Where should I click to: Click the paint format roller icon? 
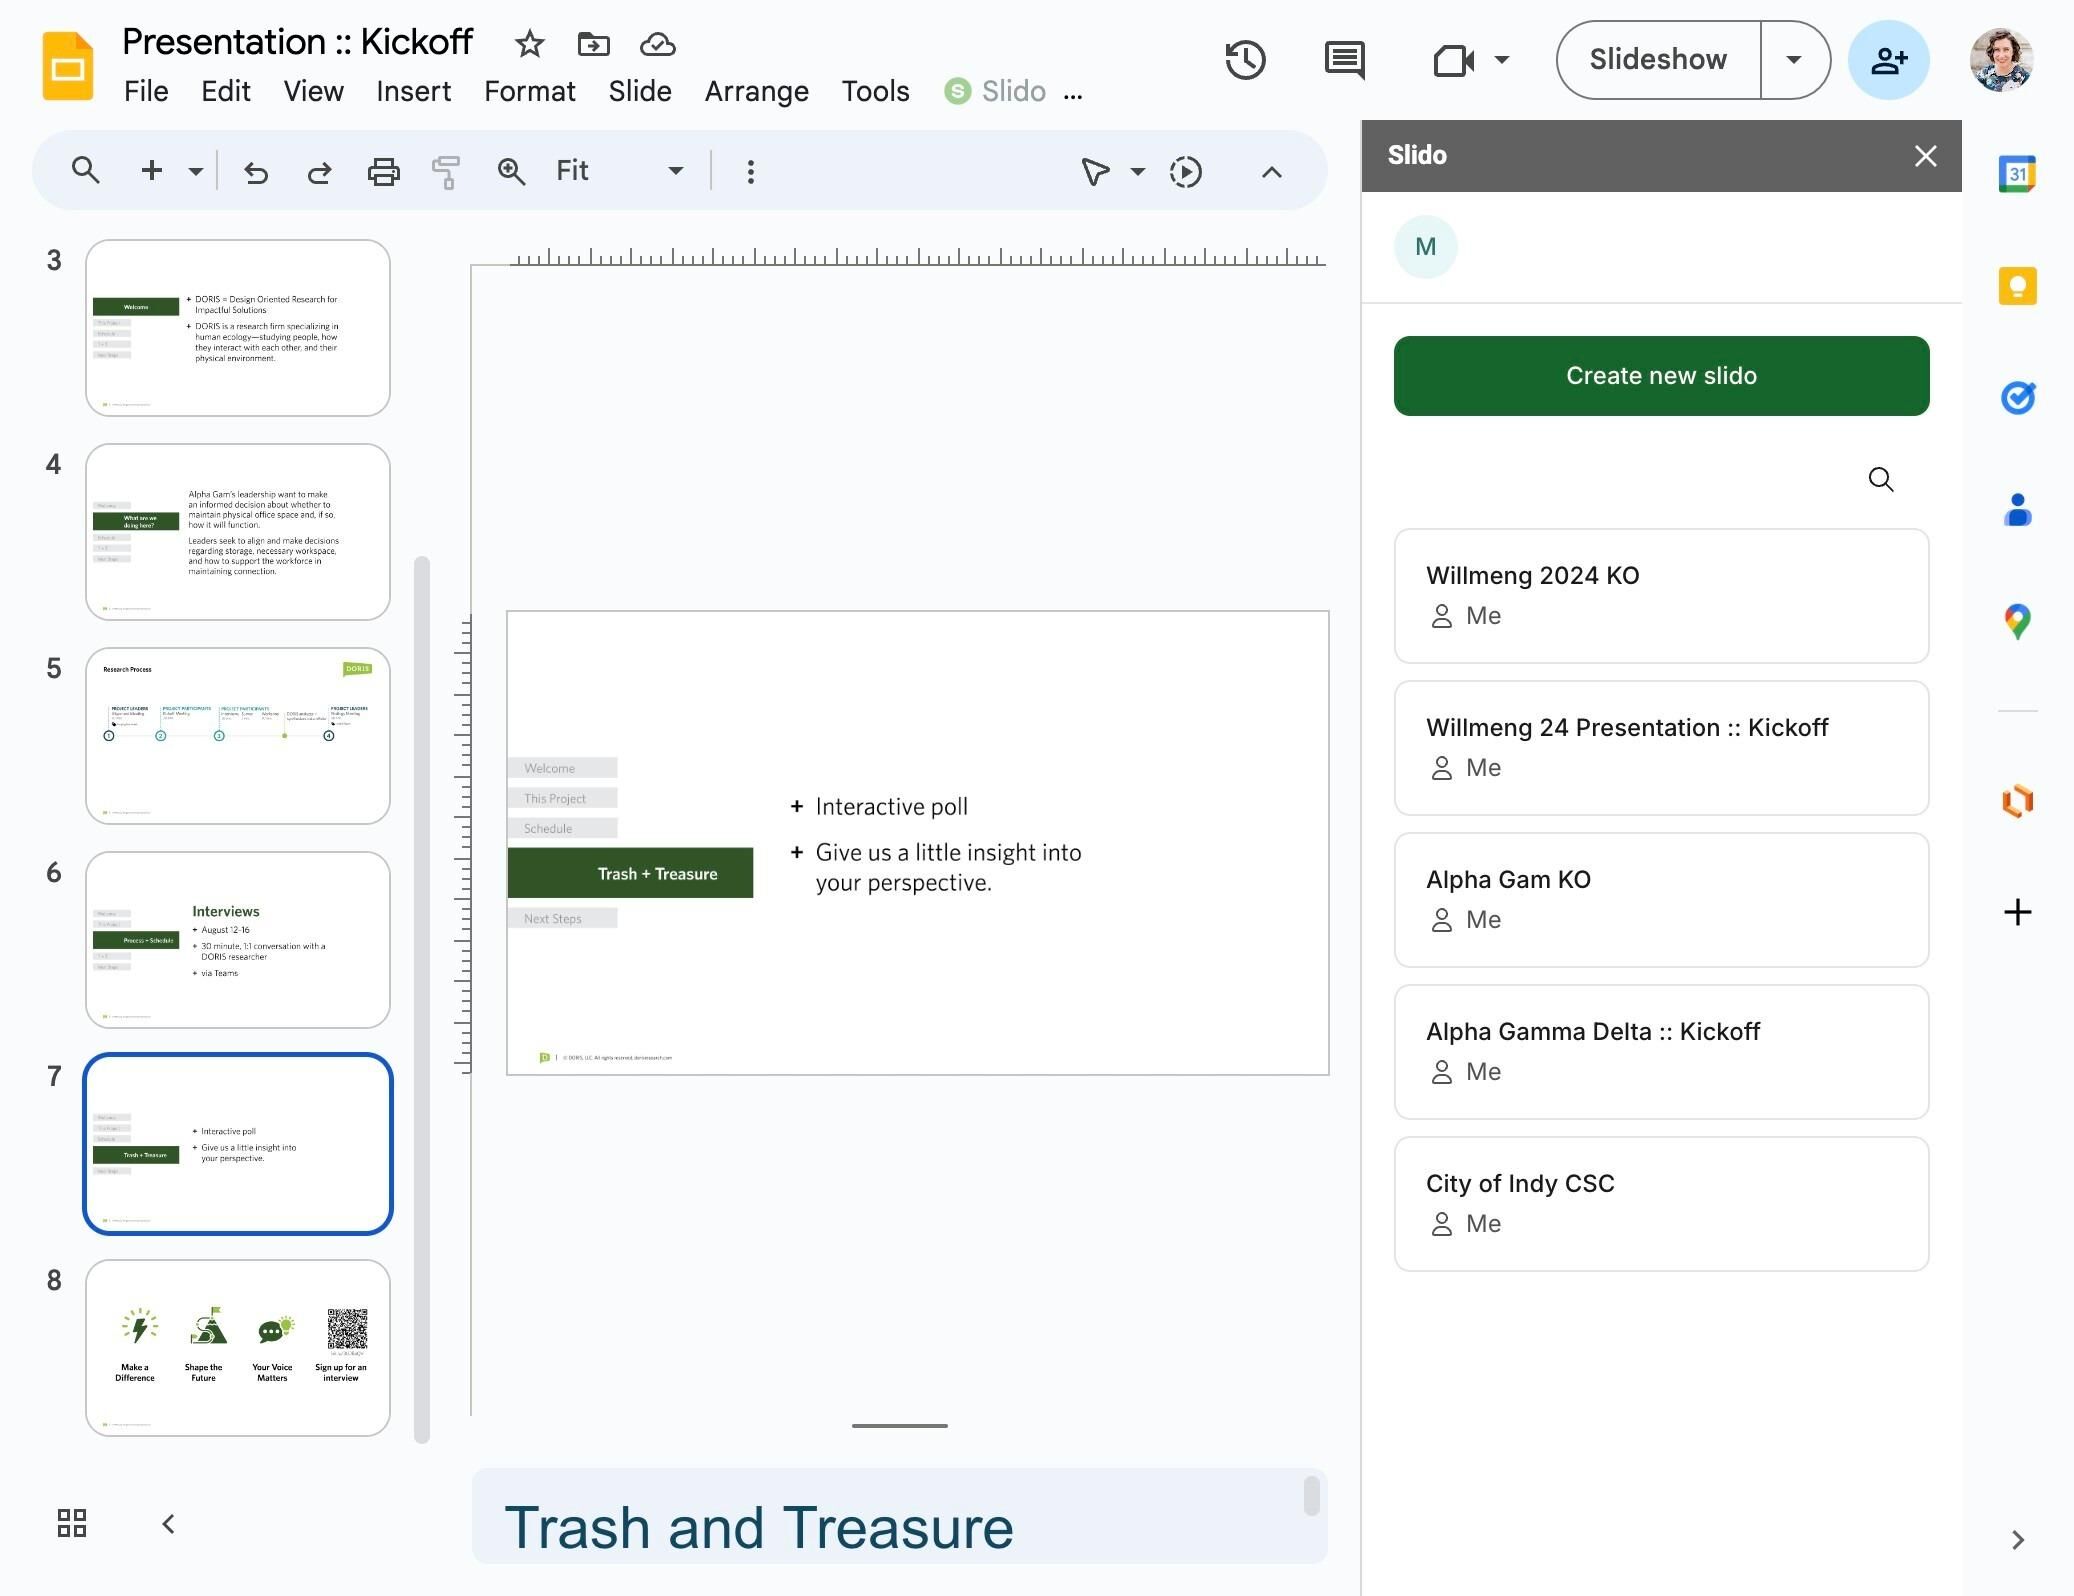pyautogui.click(x=446, y=172)
